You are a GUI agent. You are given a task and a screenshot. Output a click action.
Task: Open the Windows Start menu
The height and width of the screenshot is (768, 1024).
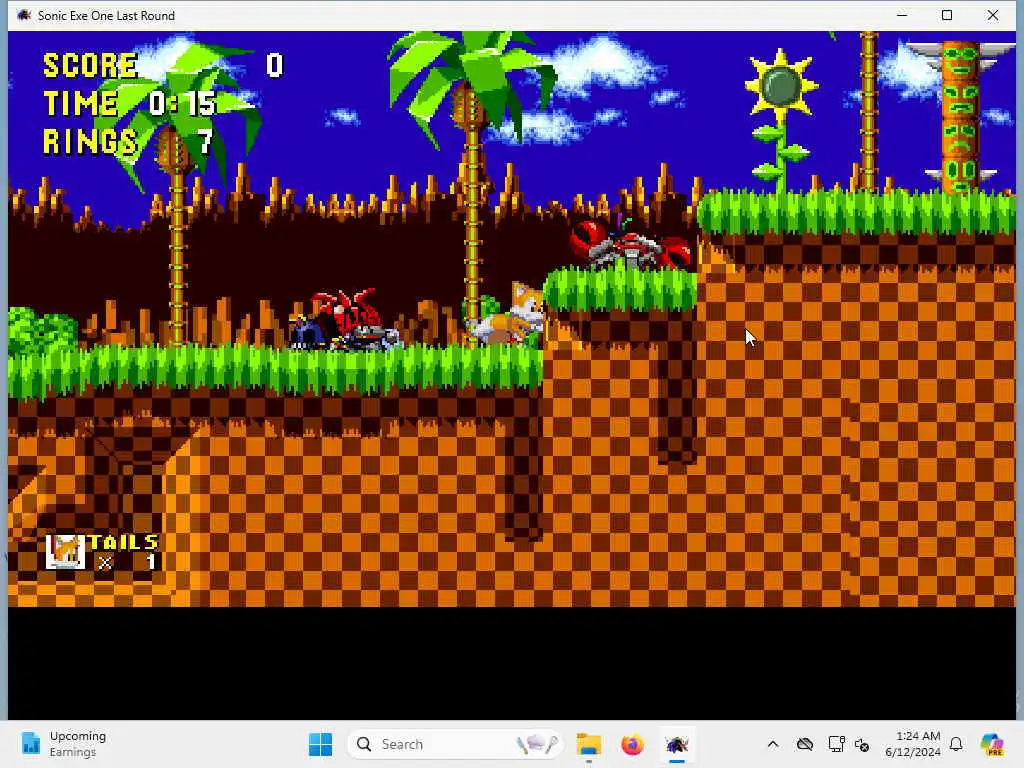point(320,744)
